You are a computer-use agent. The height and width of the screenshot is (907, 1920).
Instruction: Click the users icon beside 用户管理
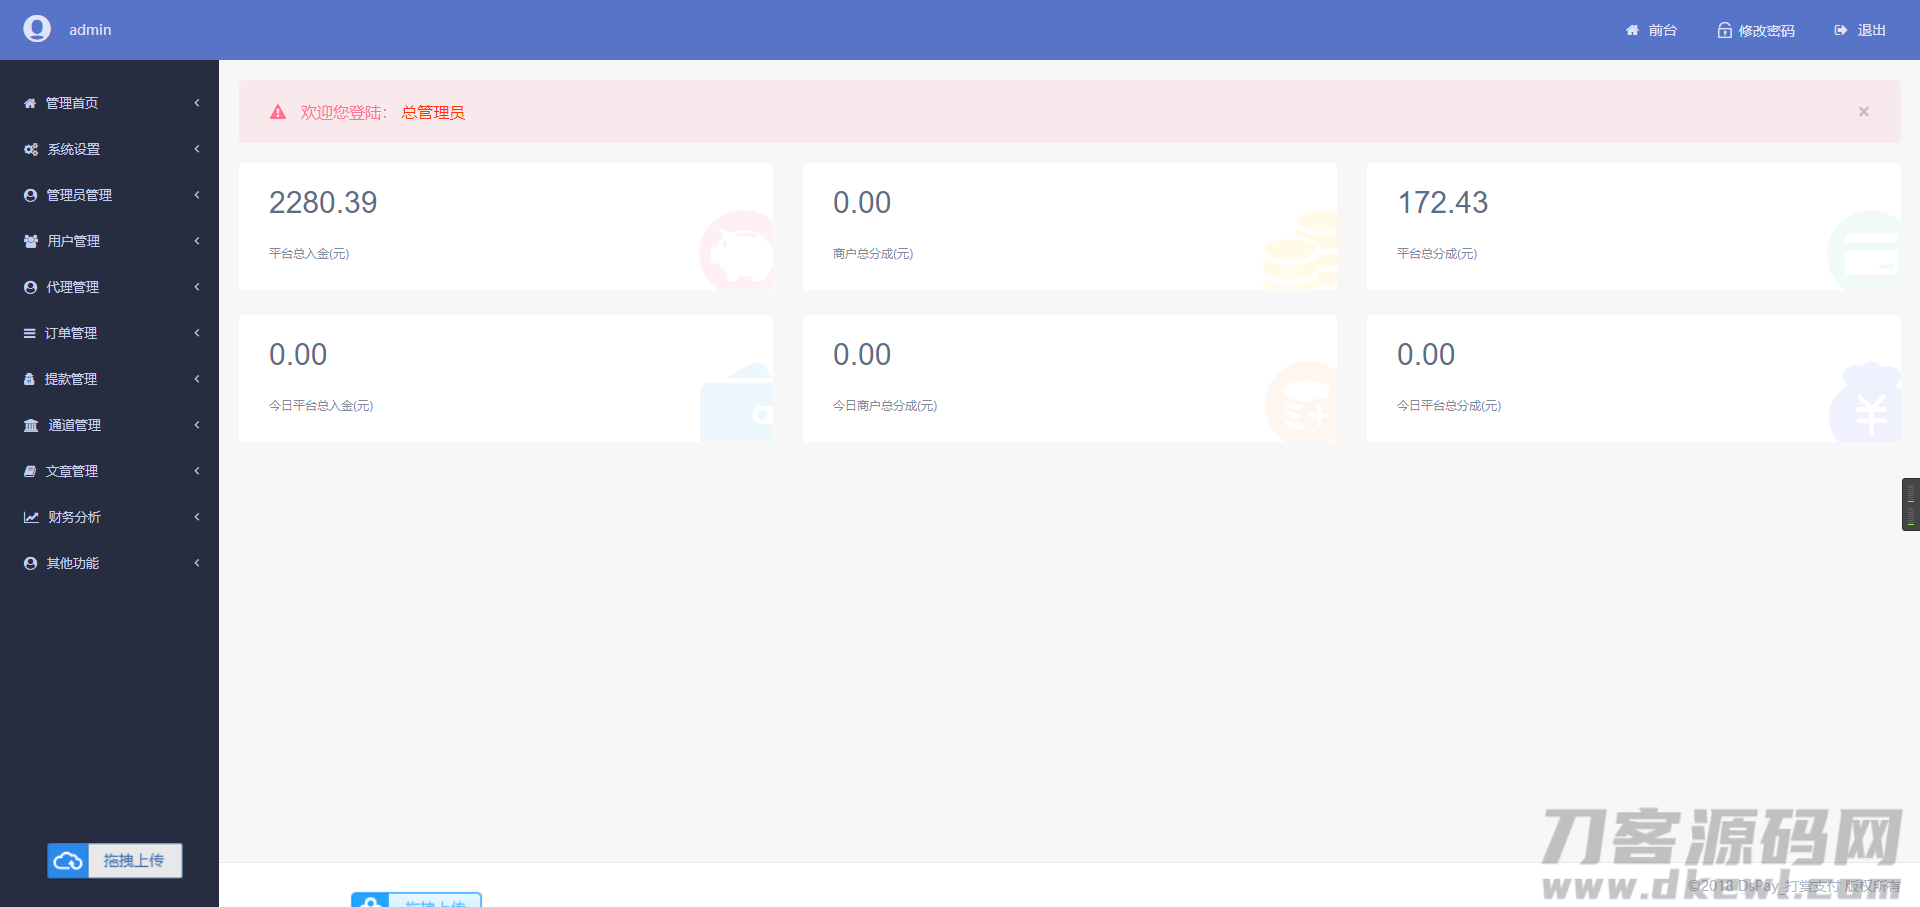click(31, 241)
